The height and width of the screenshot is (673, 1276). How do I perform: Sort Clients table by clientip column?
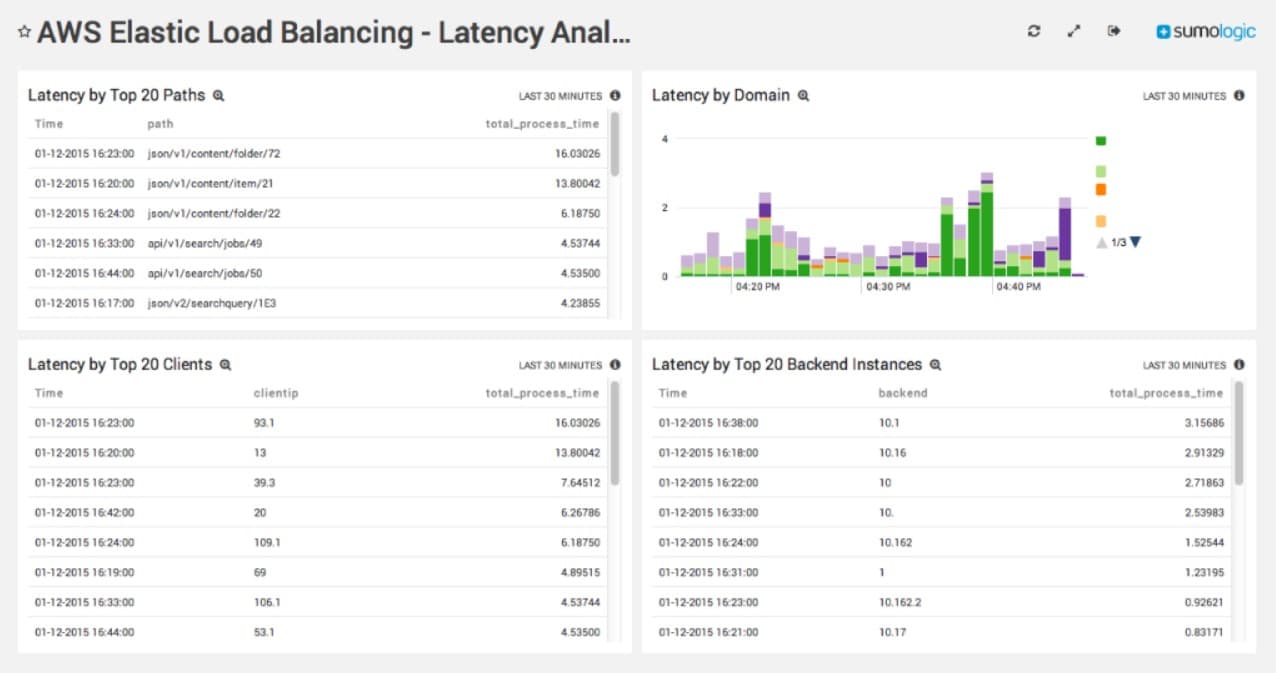276,393
